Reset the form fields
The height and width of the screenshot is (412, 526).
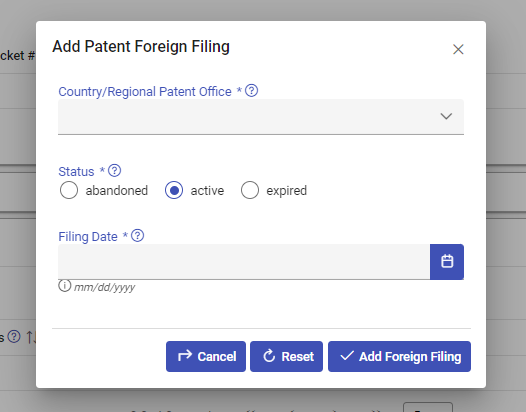[286, 356]
